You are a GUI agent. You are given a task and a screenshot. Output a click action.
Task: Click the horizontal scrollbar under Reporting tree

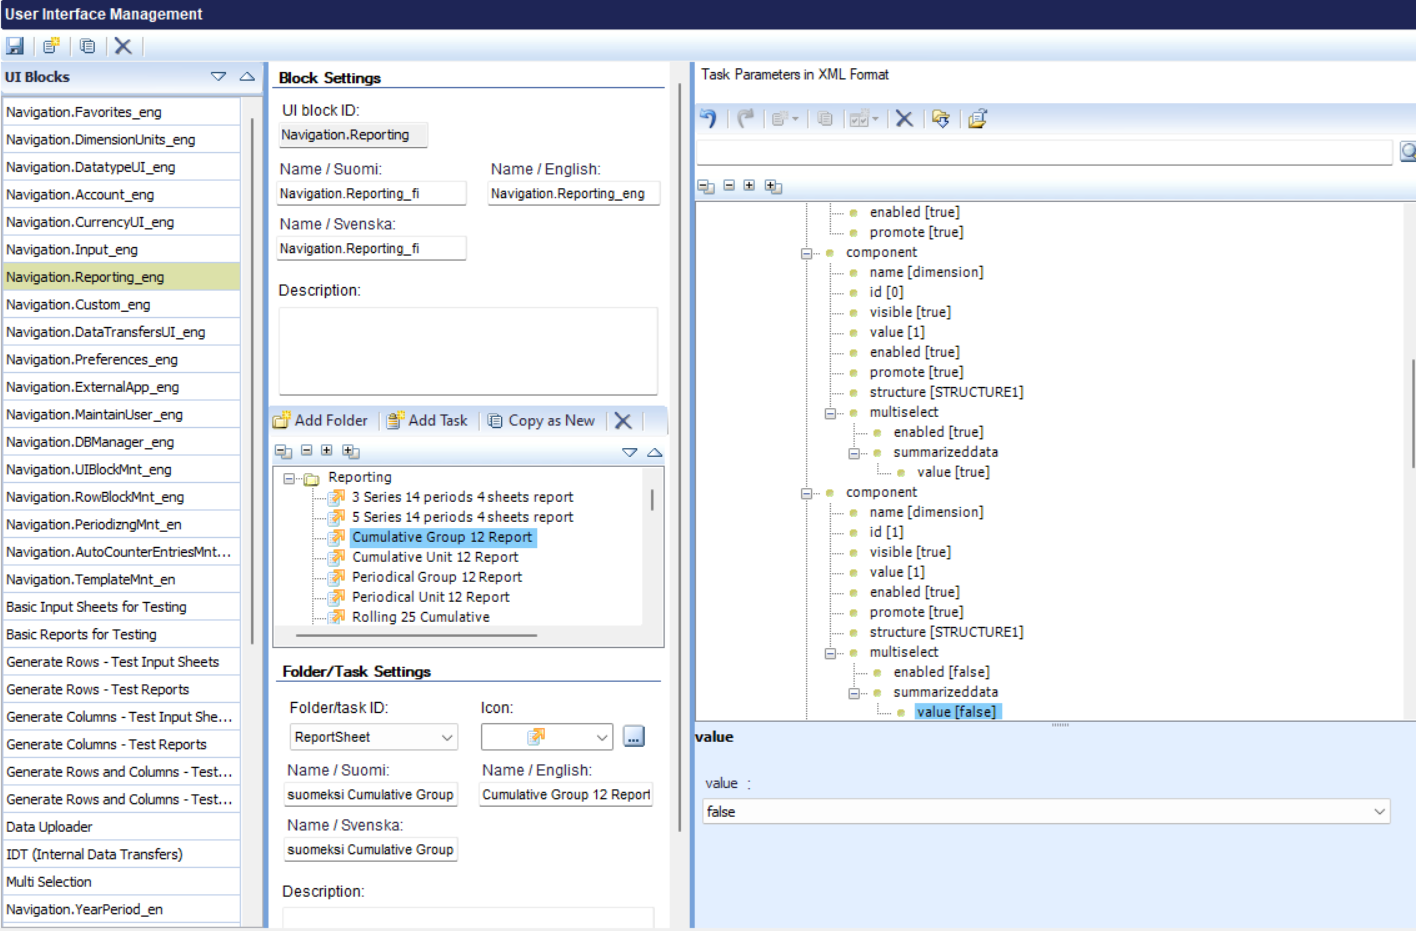(x=417, y=635)
